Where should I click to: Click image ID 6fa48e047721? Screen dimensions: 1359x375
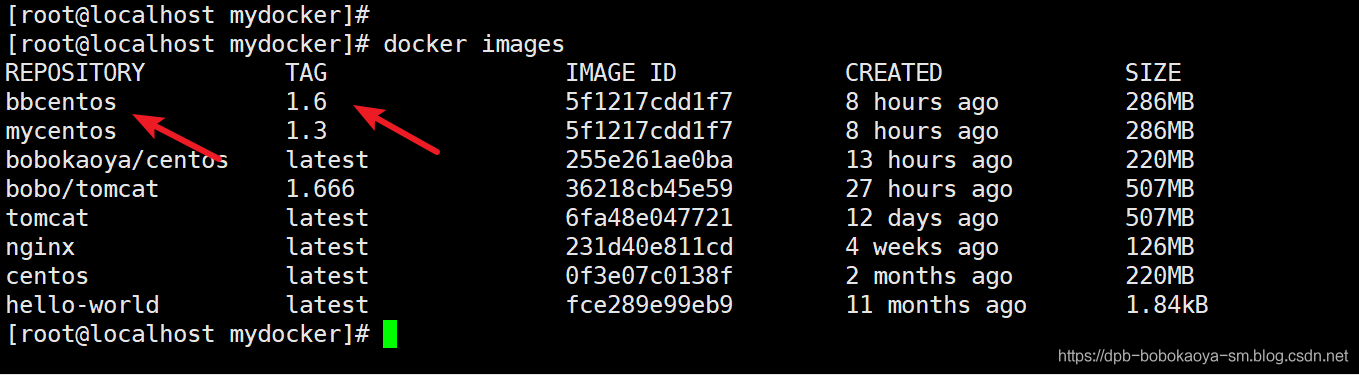point(649,218)
